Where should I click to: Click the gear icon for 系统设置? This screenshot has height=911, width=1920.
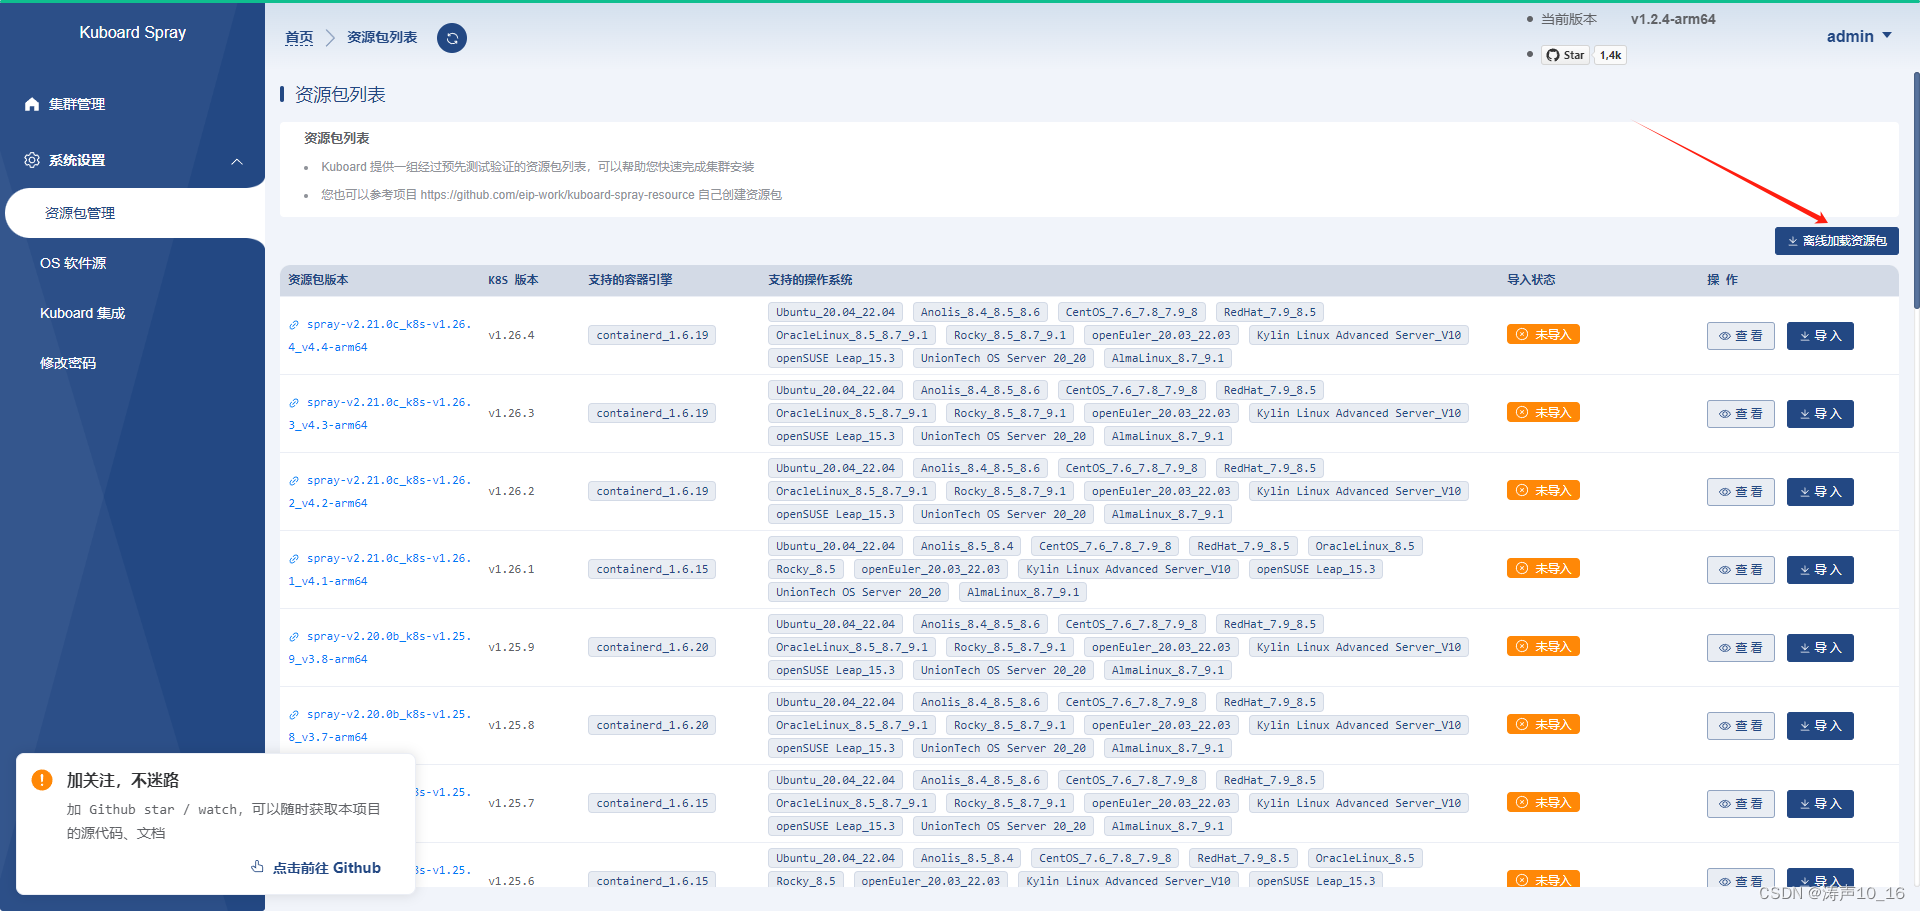pyautogui.click(x=32, y=160)
